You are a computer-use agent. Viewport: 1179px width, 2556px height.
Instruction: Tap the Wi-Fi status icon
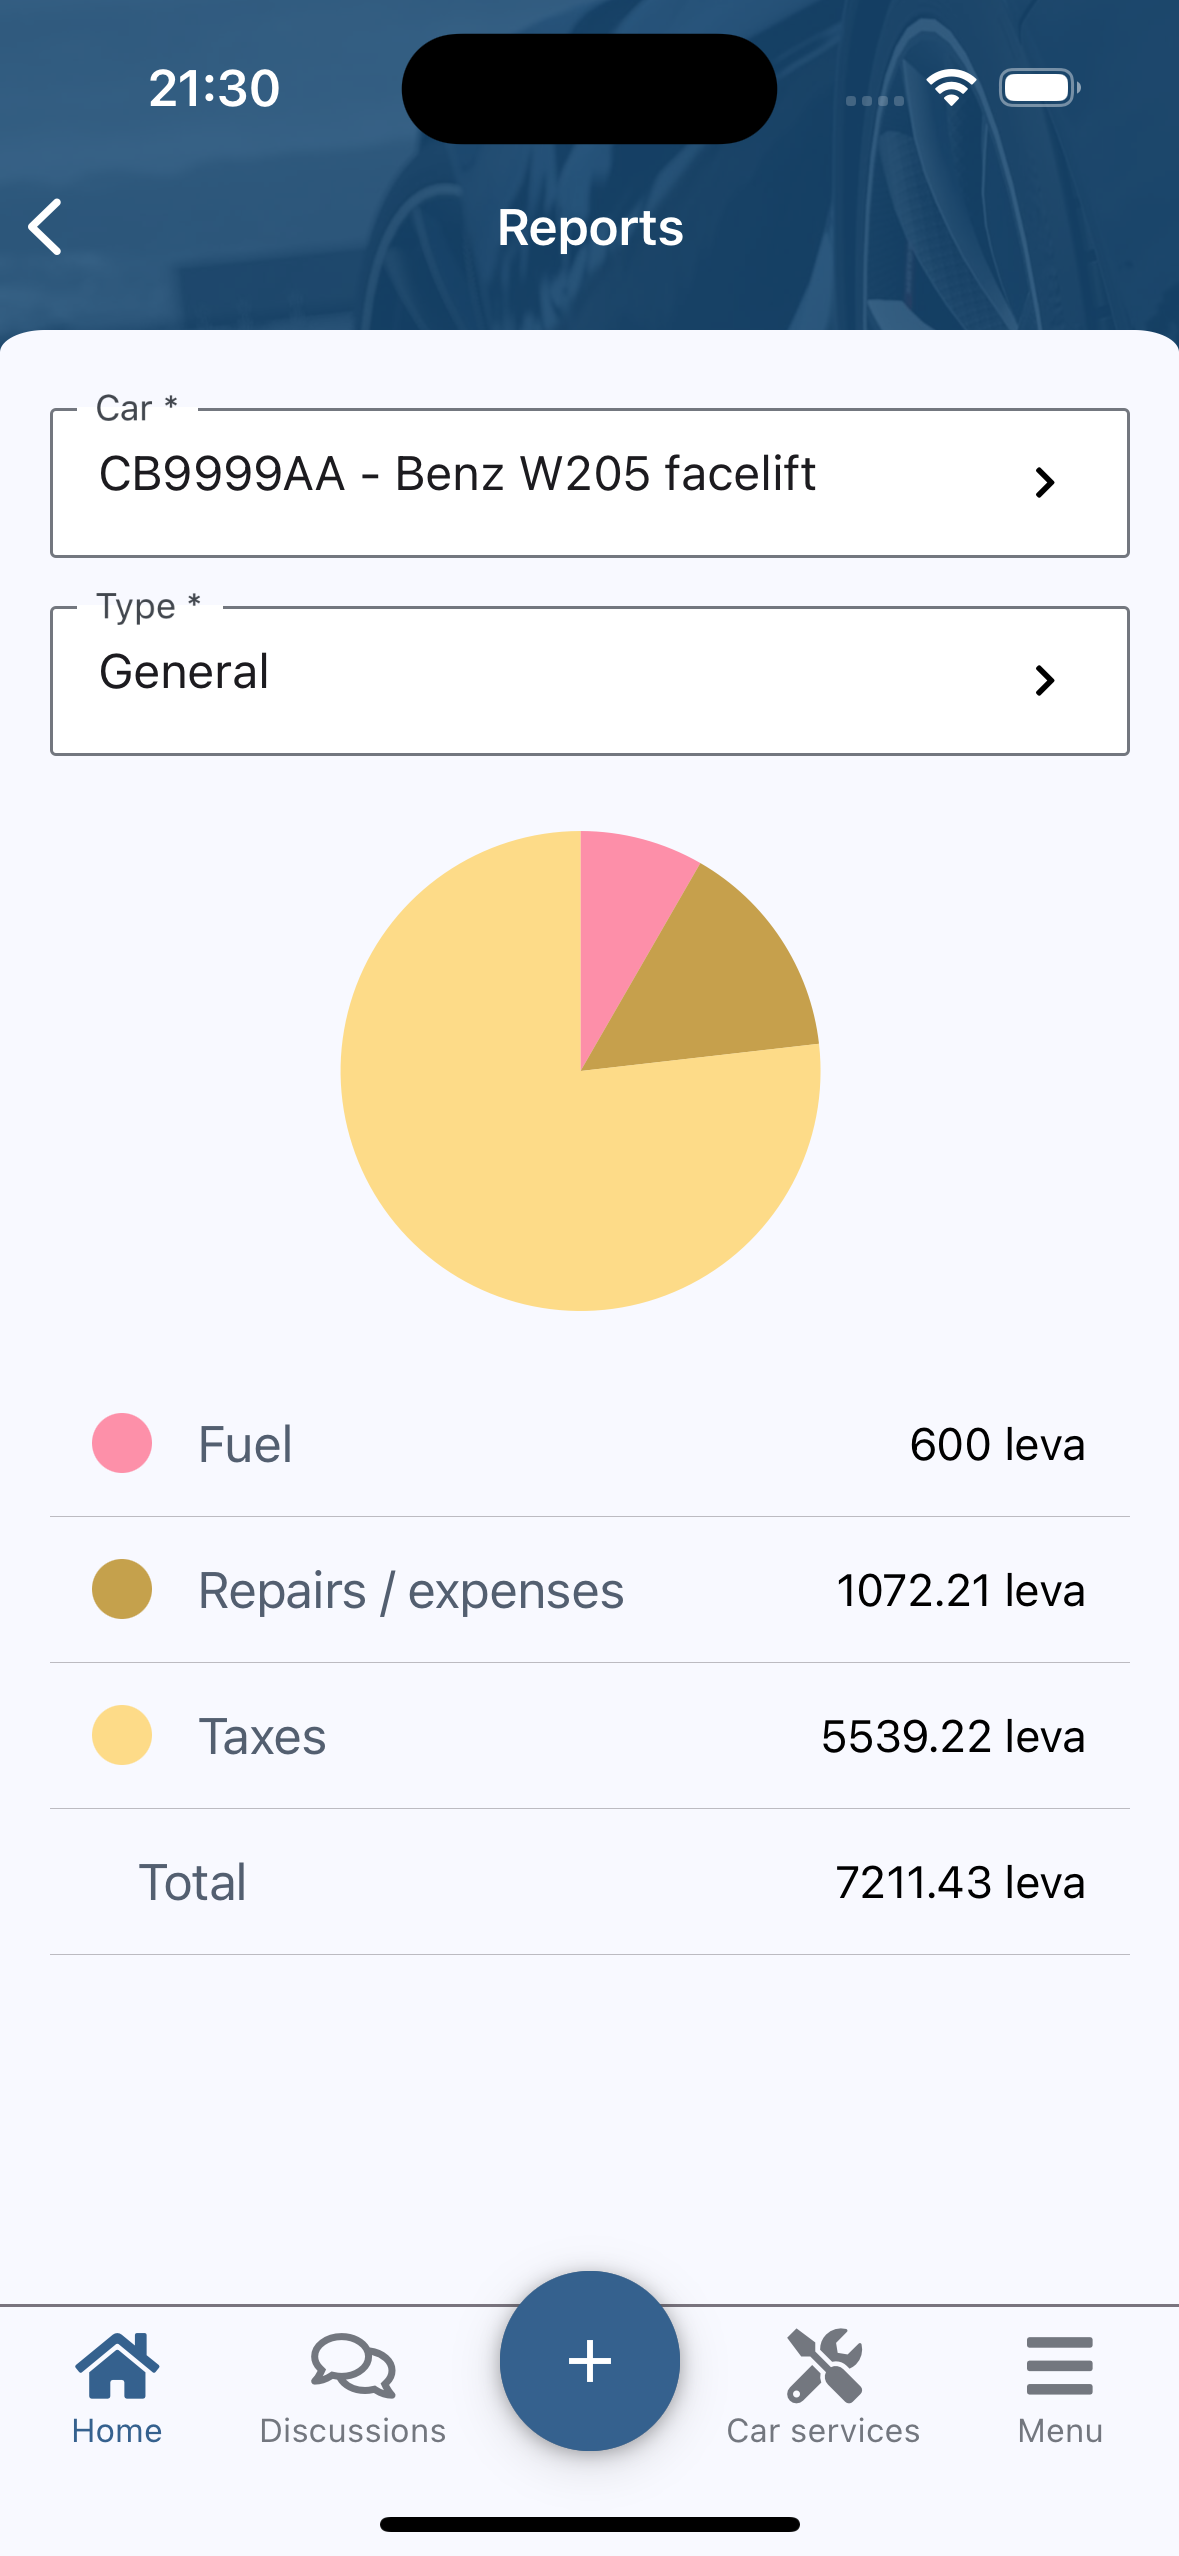[951, 88]
